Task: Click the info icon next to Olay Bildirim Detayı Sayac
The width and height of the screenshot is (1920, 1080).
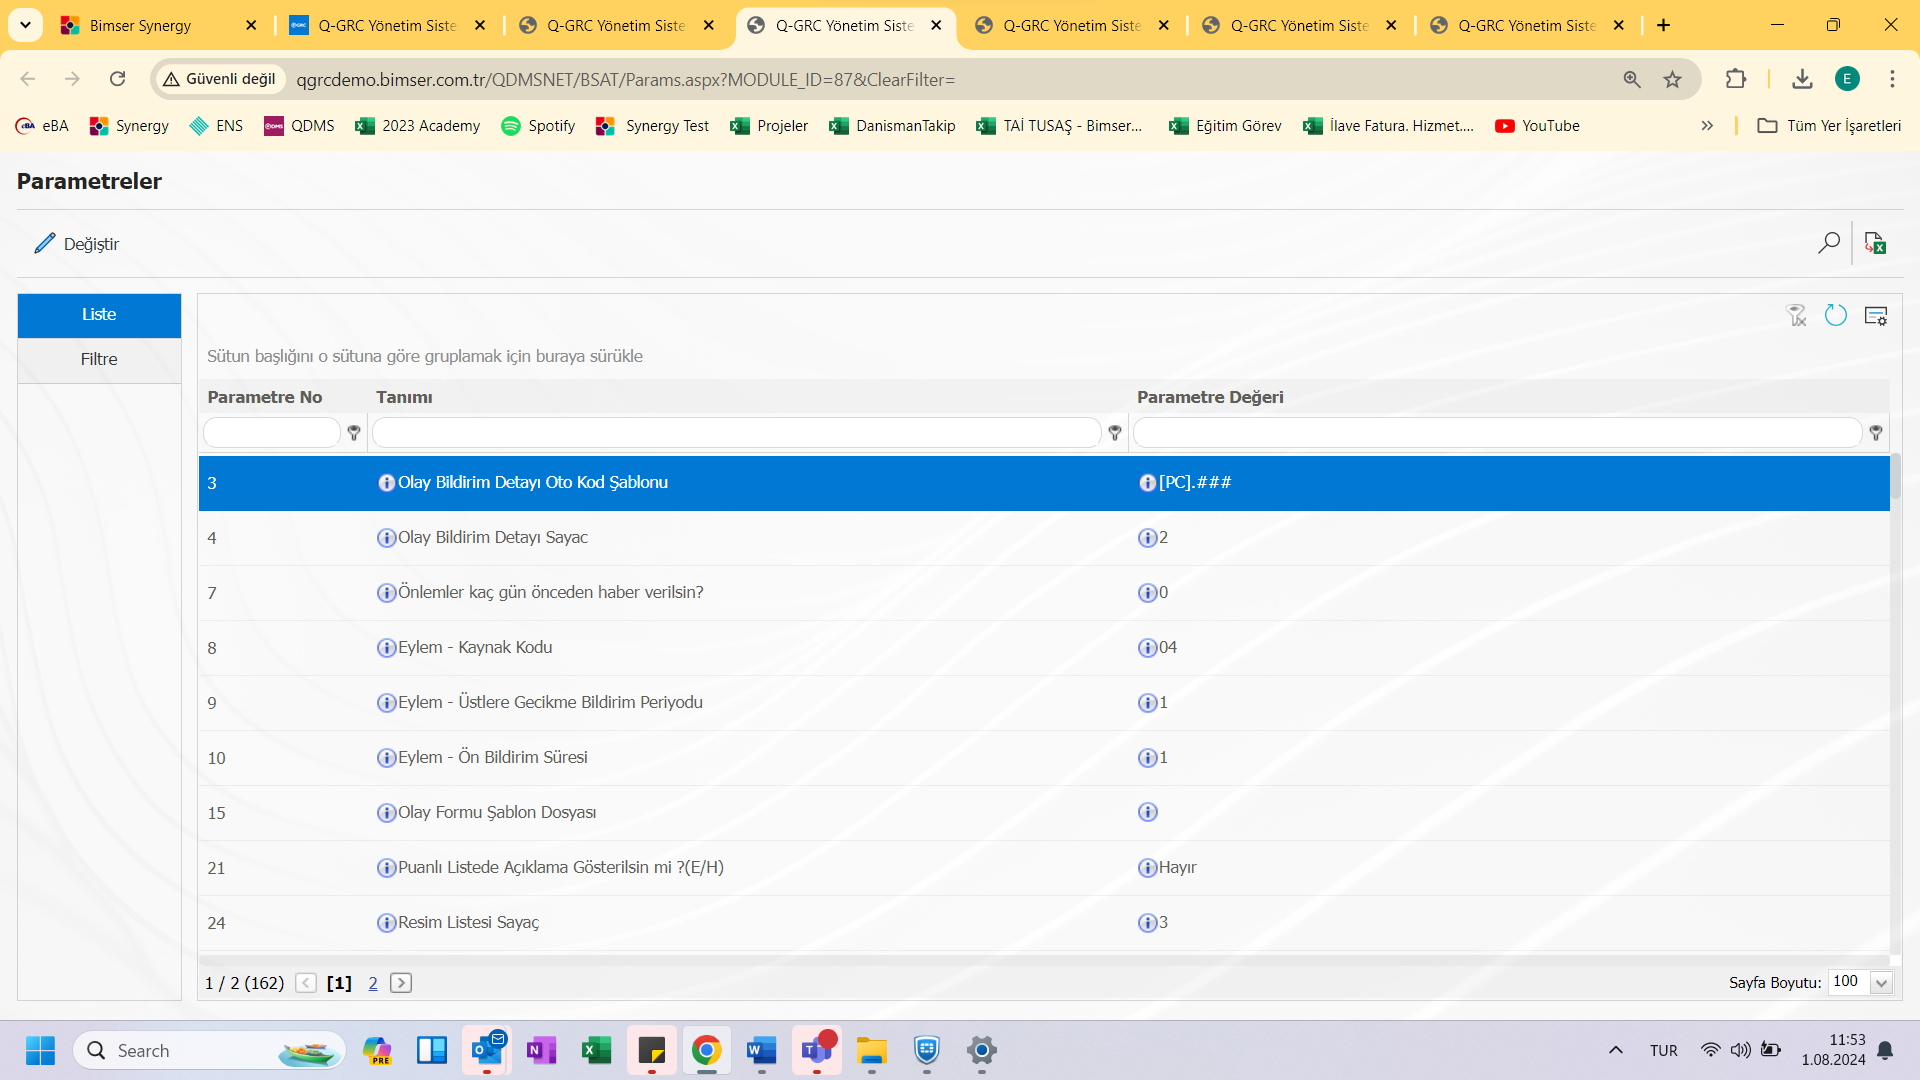Action: [386, 537]
